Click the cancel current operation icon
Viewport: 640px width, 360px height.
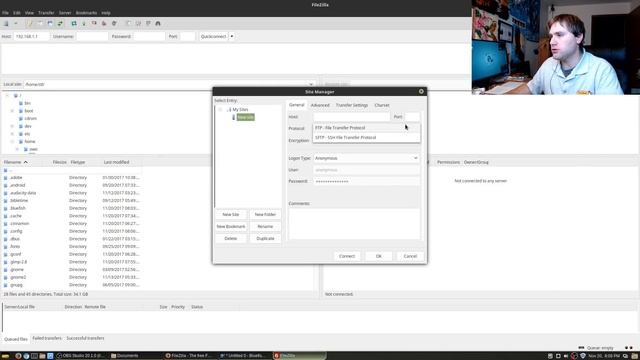point(94,23)
